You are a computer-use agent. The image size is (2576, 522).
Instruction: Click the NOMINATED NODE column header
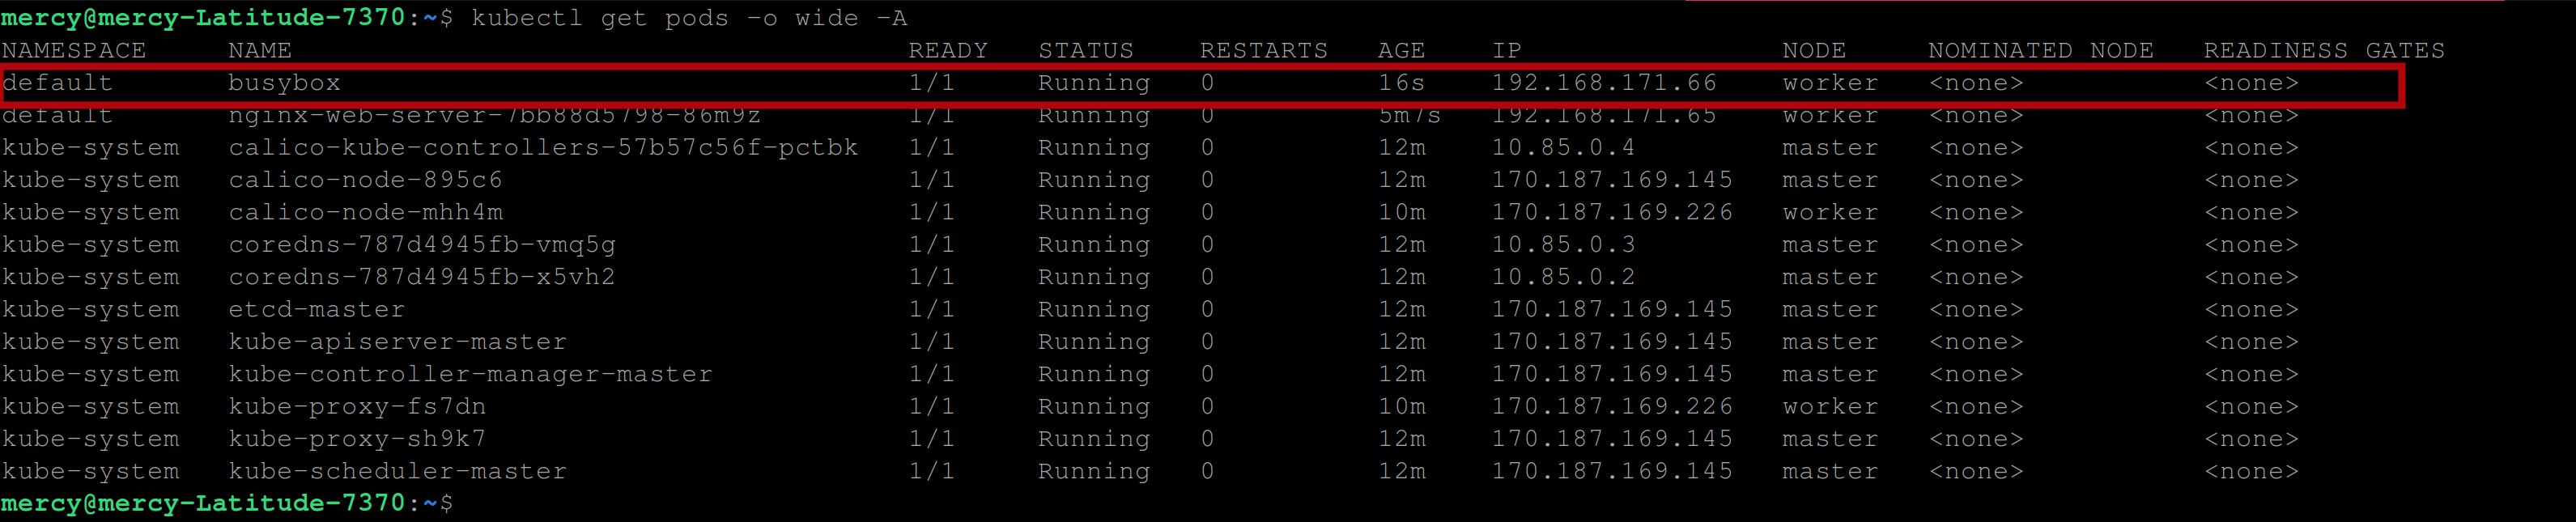(x=2040, y=51)
